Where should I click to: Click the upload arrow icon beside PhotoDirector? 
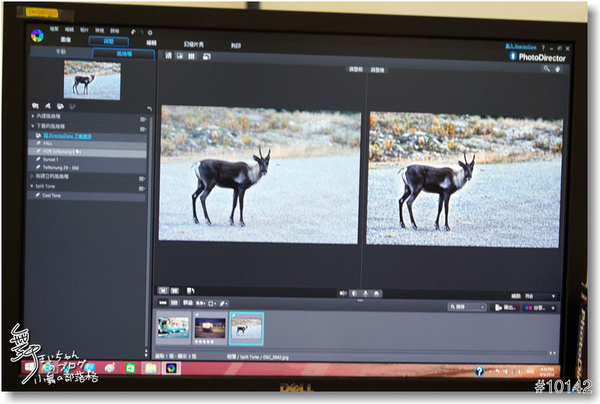(513, 56)
